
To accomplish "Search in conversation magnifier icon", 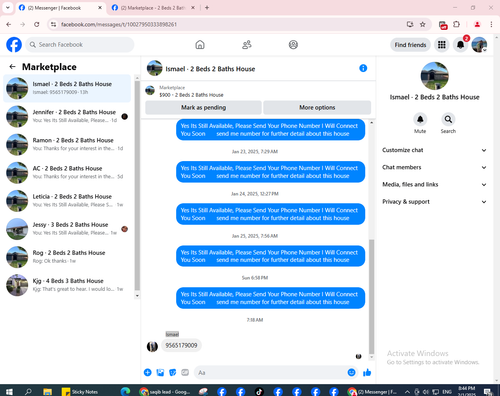I will tap(448, 119).
